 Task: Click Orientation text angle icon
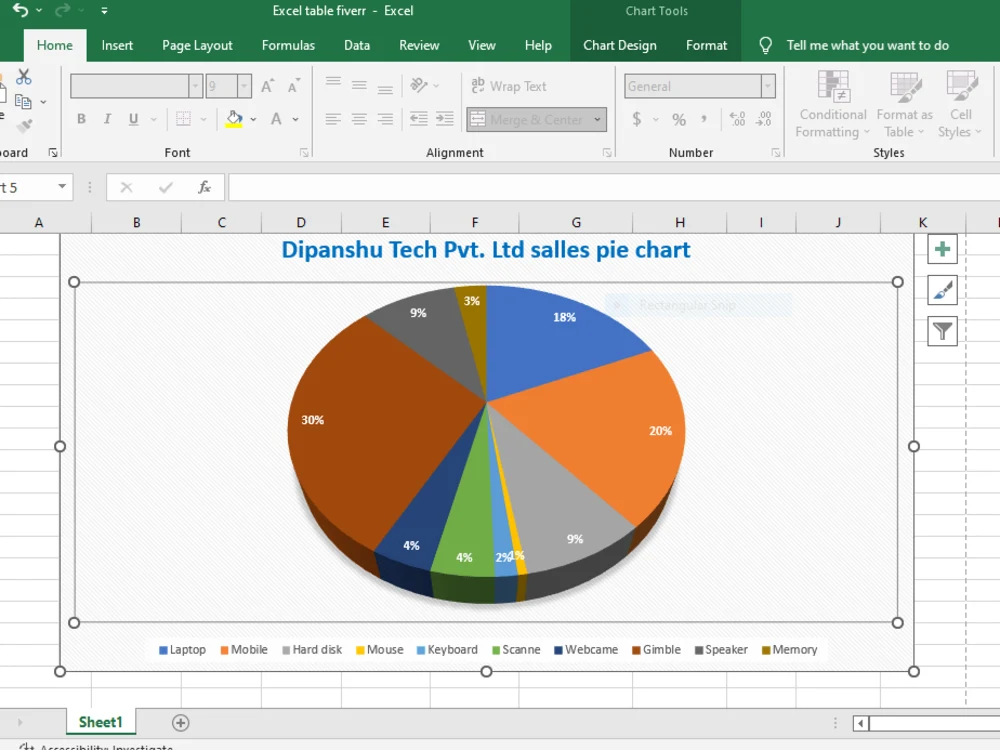pyautogui.click(x=419, y=85)
